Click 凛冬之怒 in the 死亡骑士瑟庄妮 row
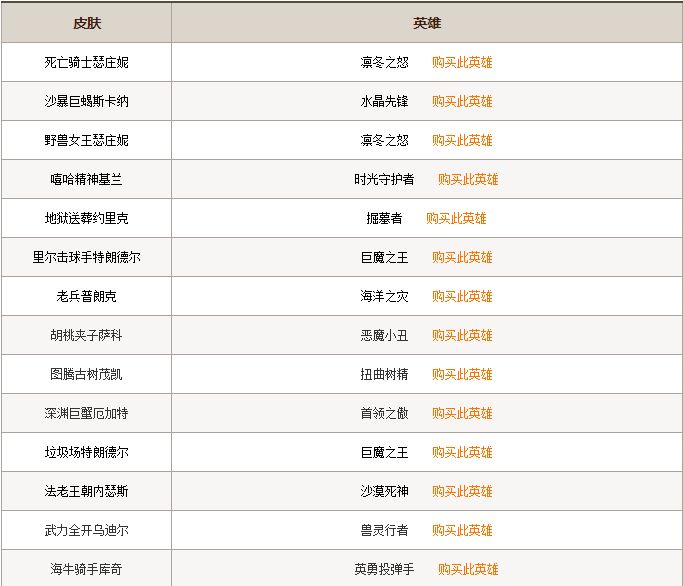This screenshot has width=683, height=586. click(x=385, y=62)
